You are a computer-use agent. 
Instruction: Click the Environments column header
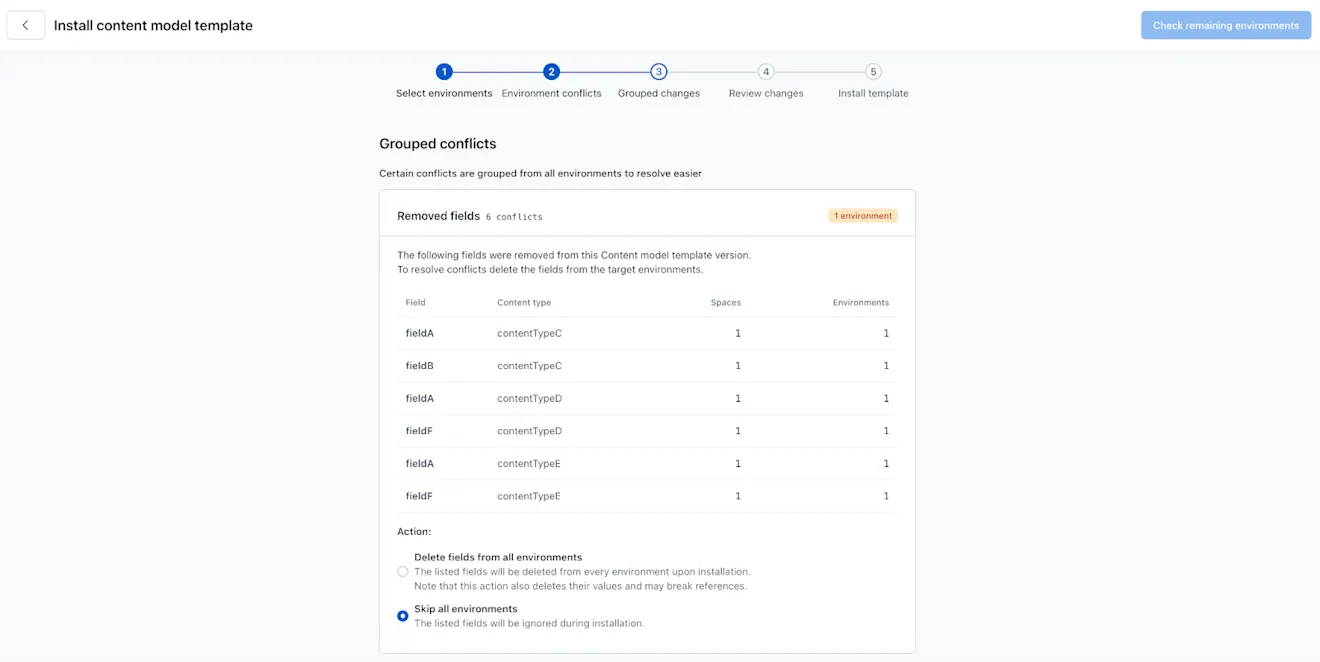[861, 302]
